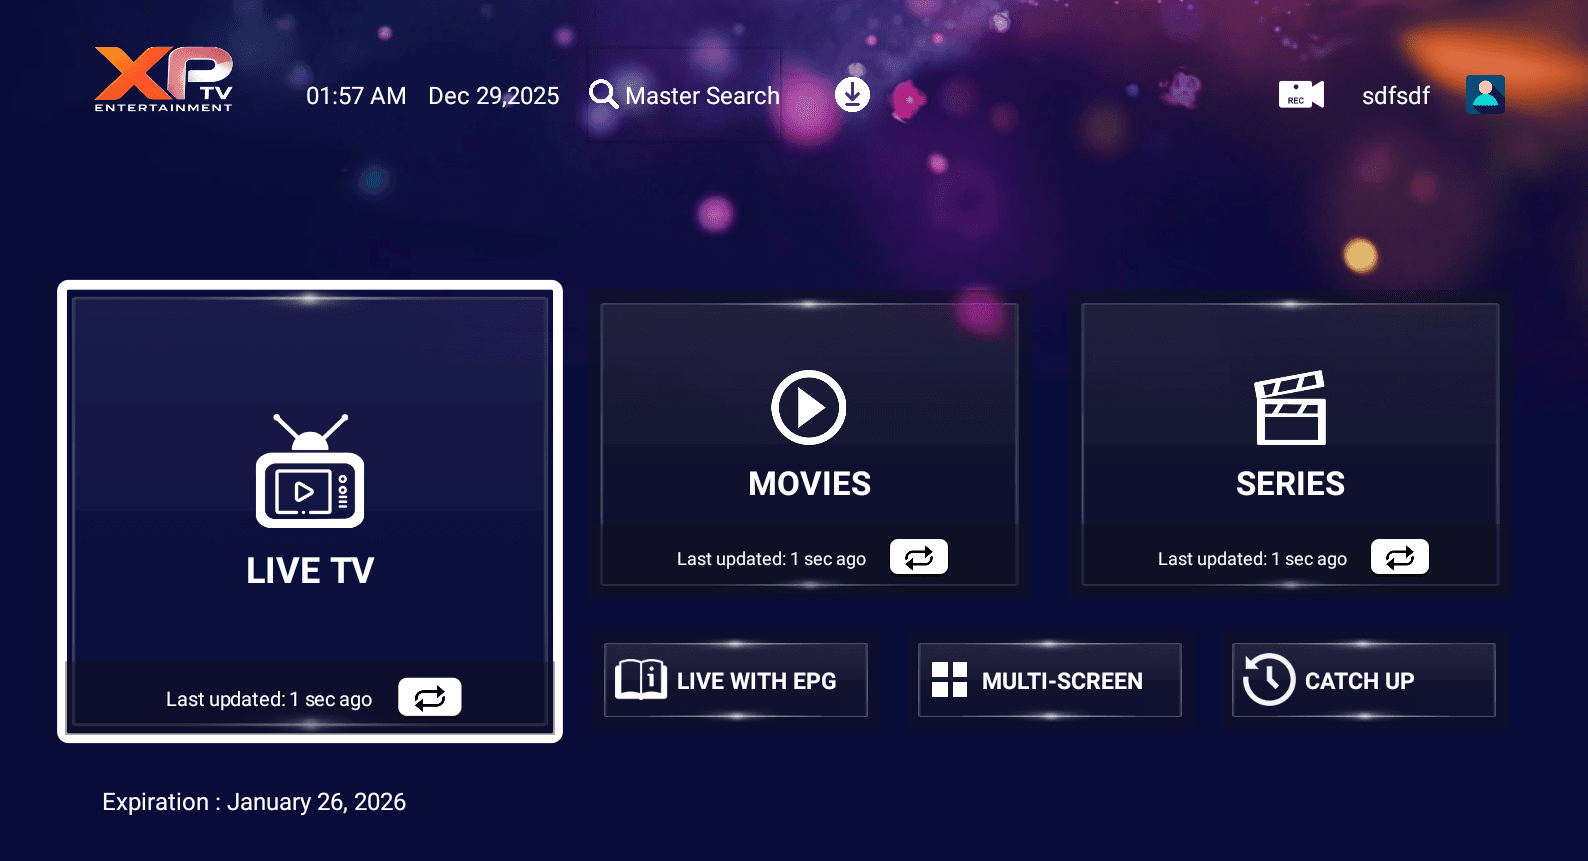Click the sdfsdf username text
The image size is (1588, 861).
[1396, 96]
